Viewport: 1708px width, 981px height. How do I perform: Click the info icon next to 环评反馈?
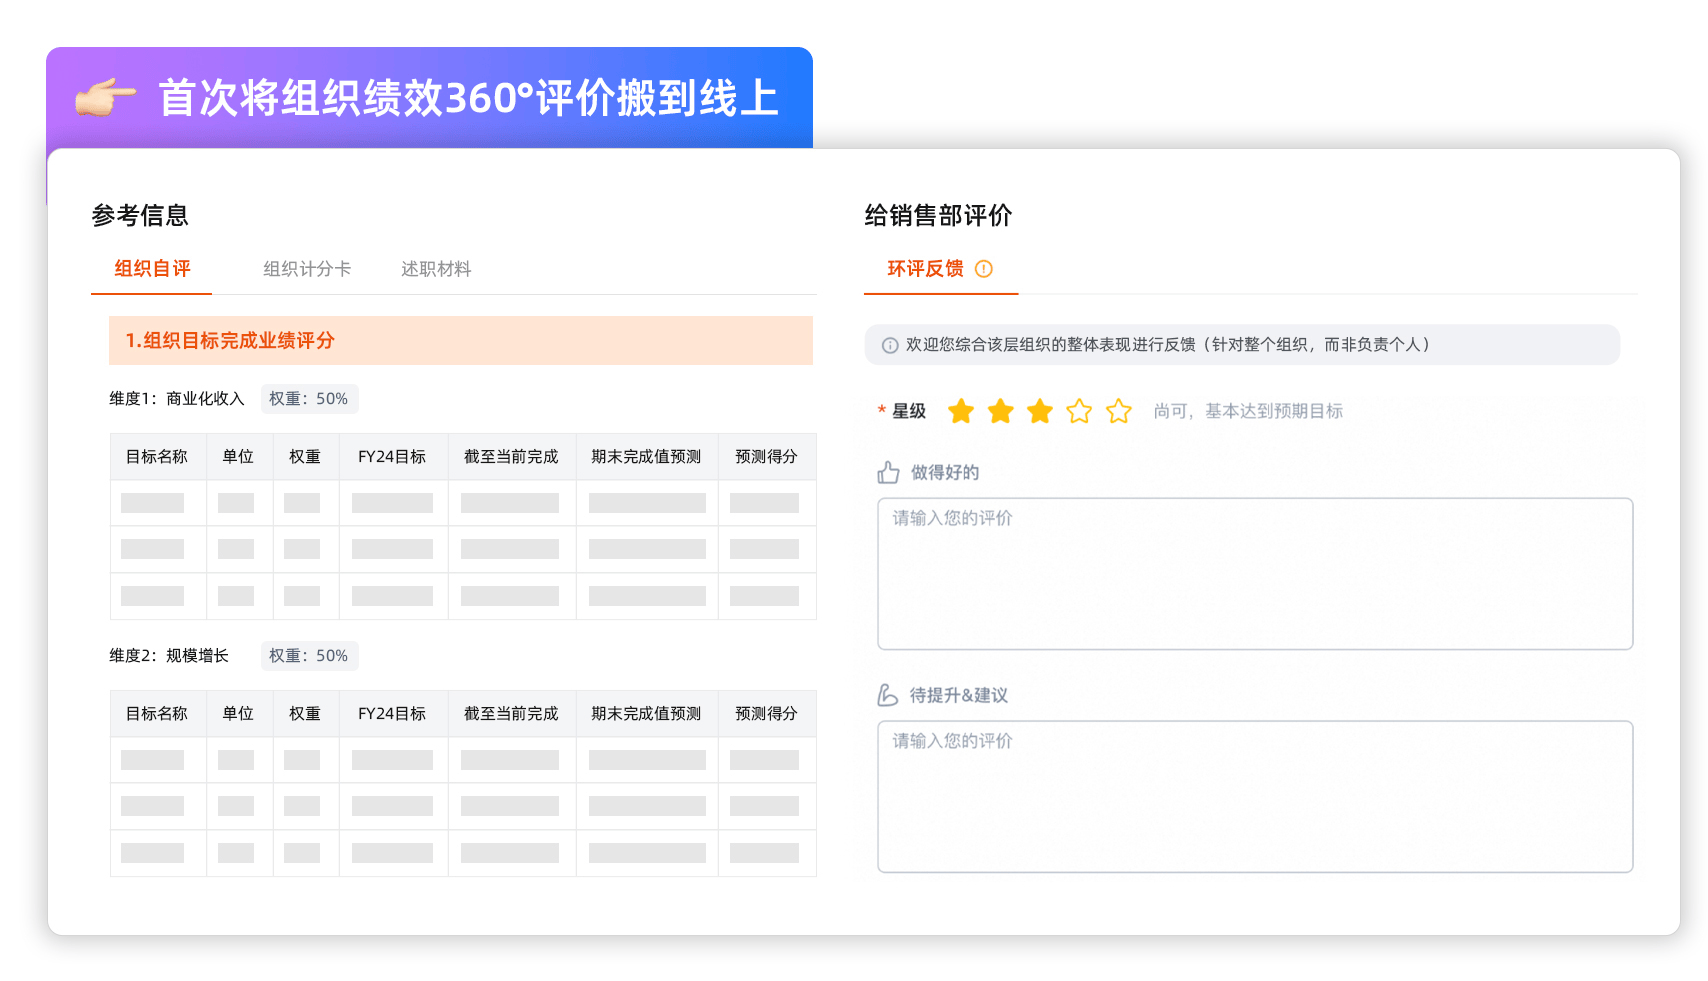(984, 269)
